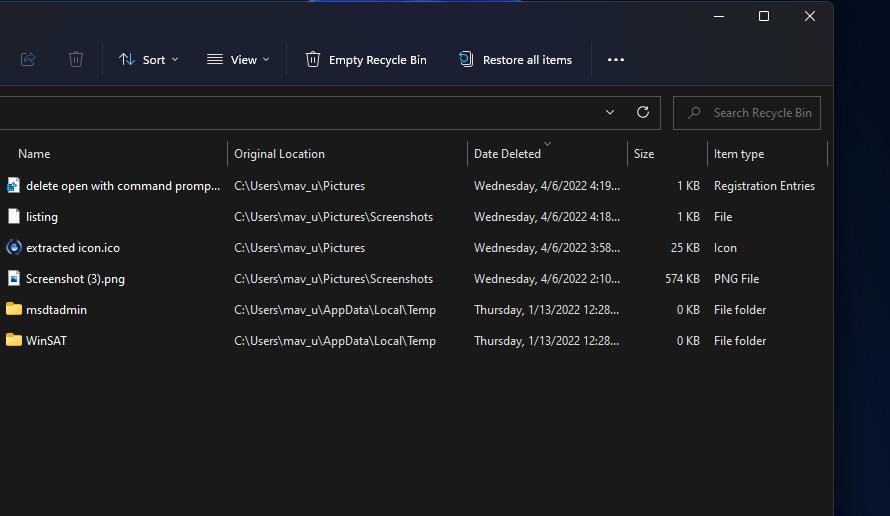Click Restore all items button
The width and height of the screenshot is (890, 516).
516,60
